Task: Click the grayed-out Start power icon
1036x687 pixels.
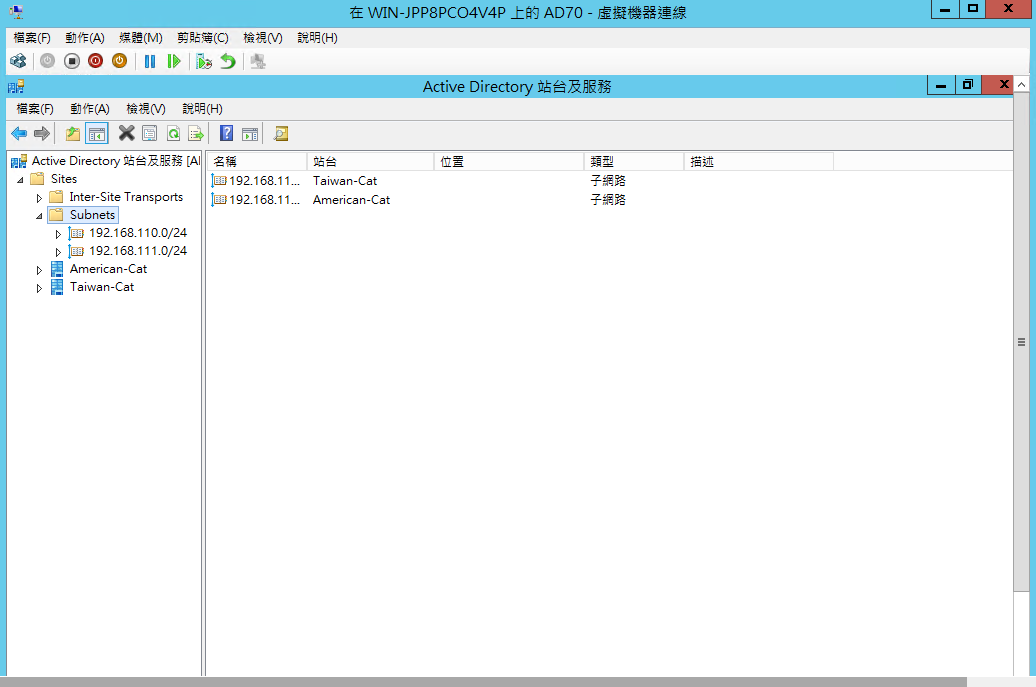Action: click(x=48, y=61)
